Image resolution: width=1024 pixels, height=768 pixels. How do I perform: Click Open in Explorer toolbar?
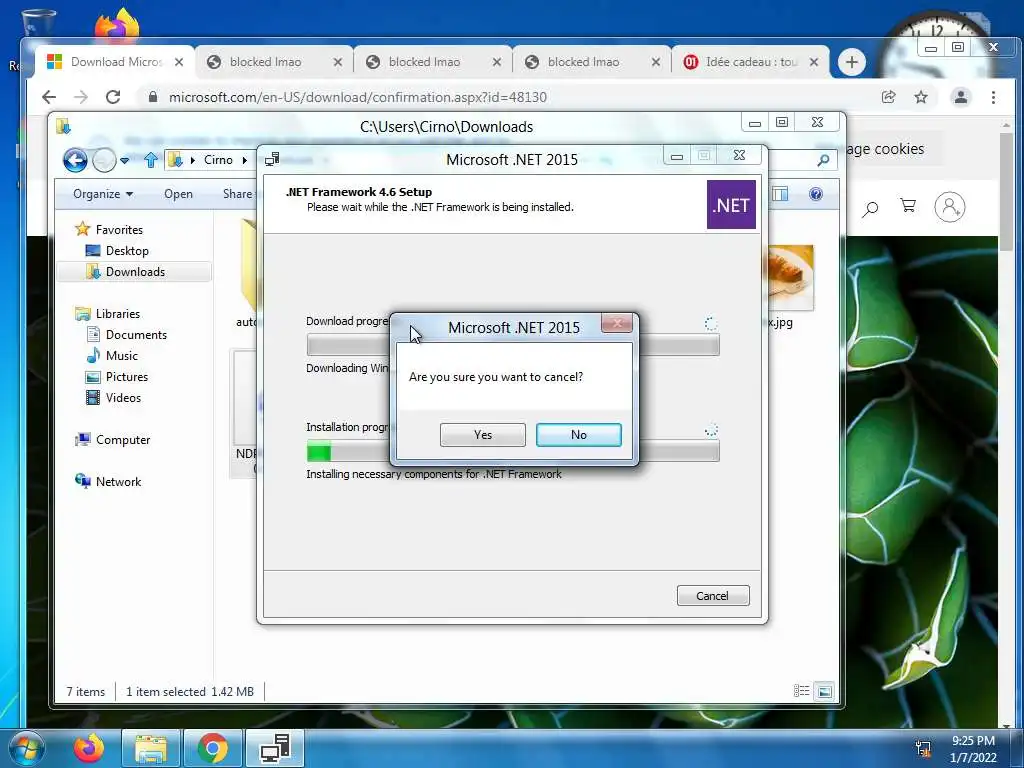coord(178,194)
